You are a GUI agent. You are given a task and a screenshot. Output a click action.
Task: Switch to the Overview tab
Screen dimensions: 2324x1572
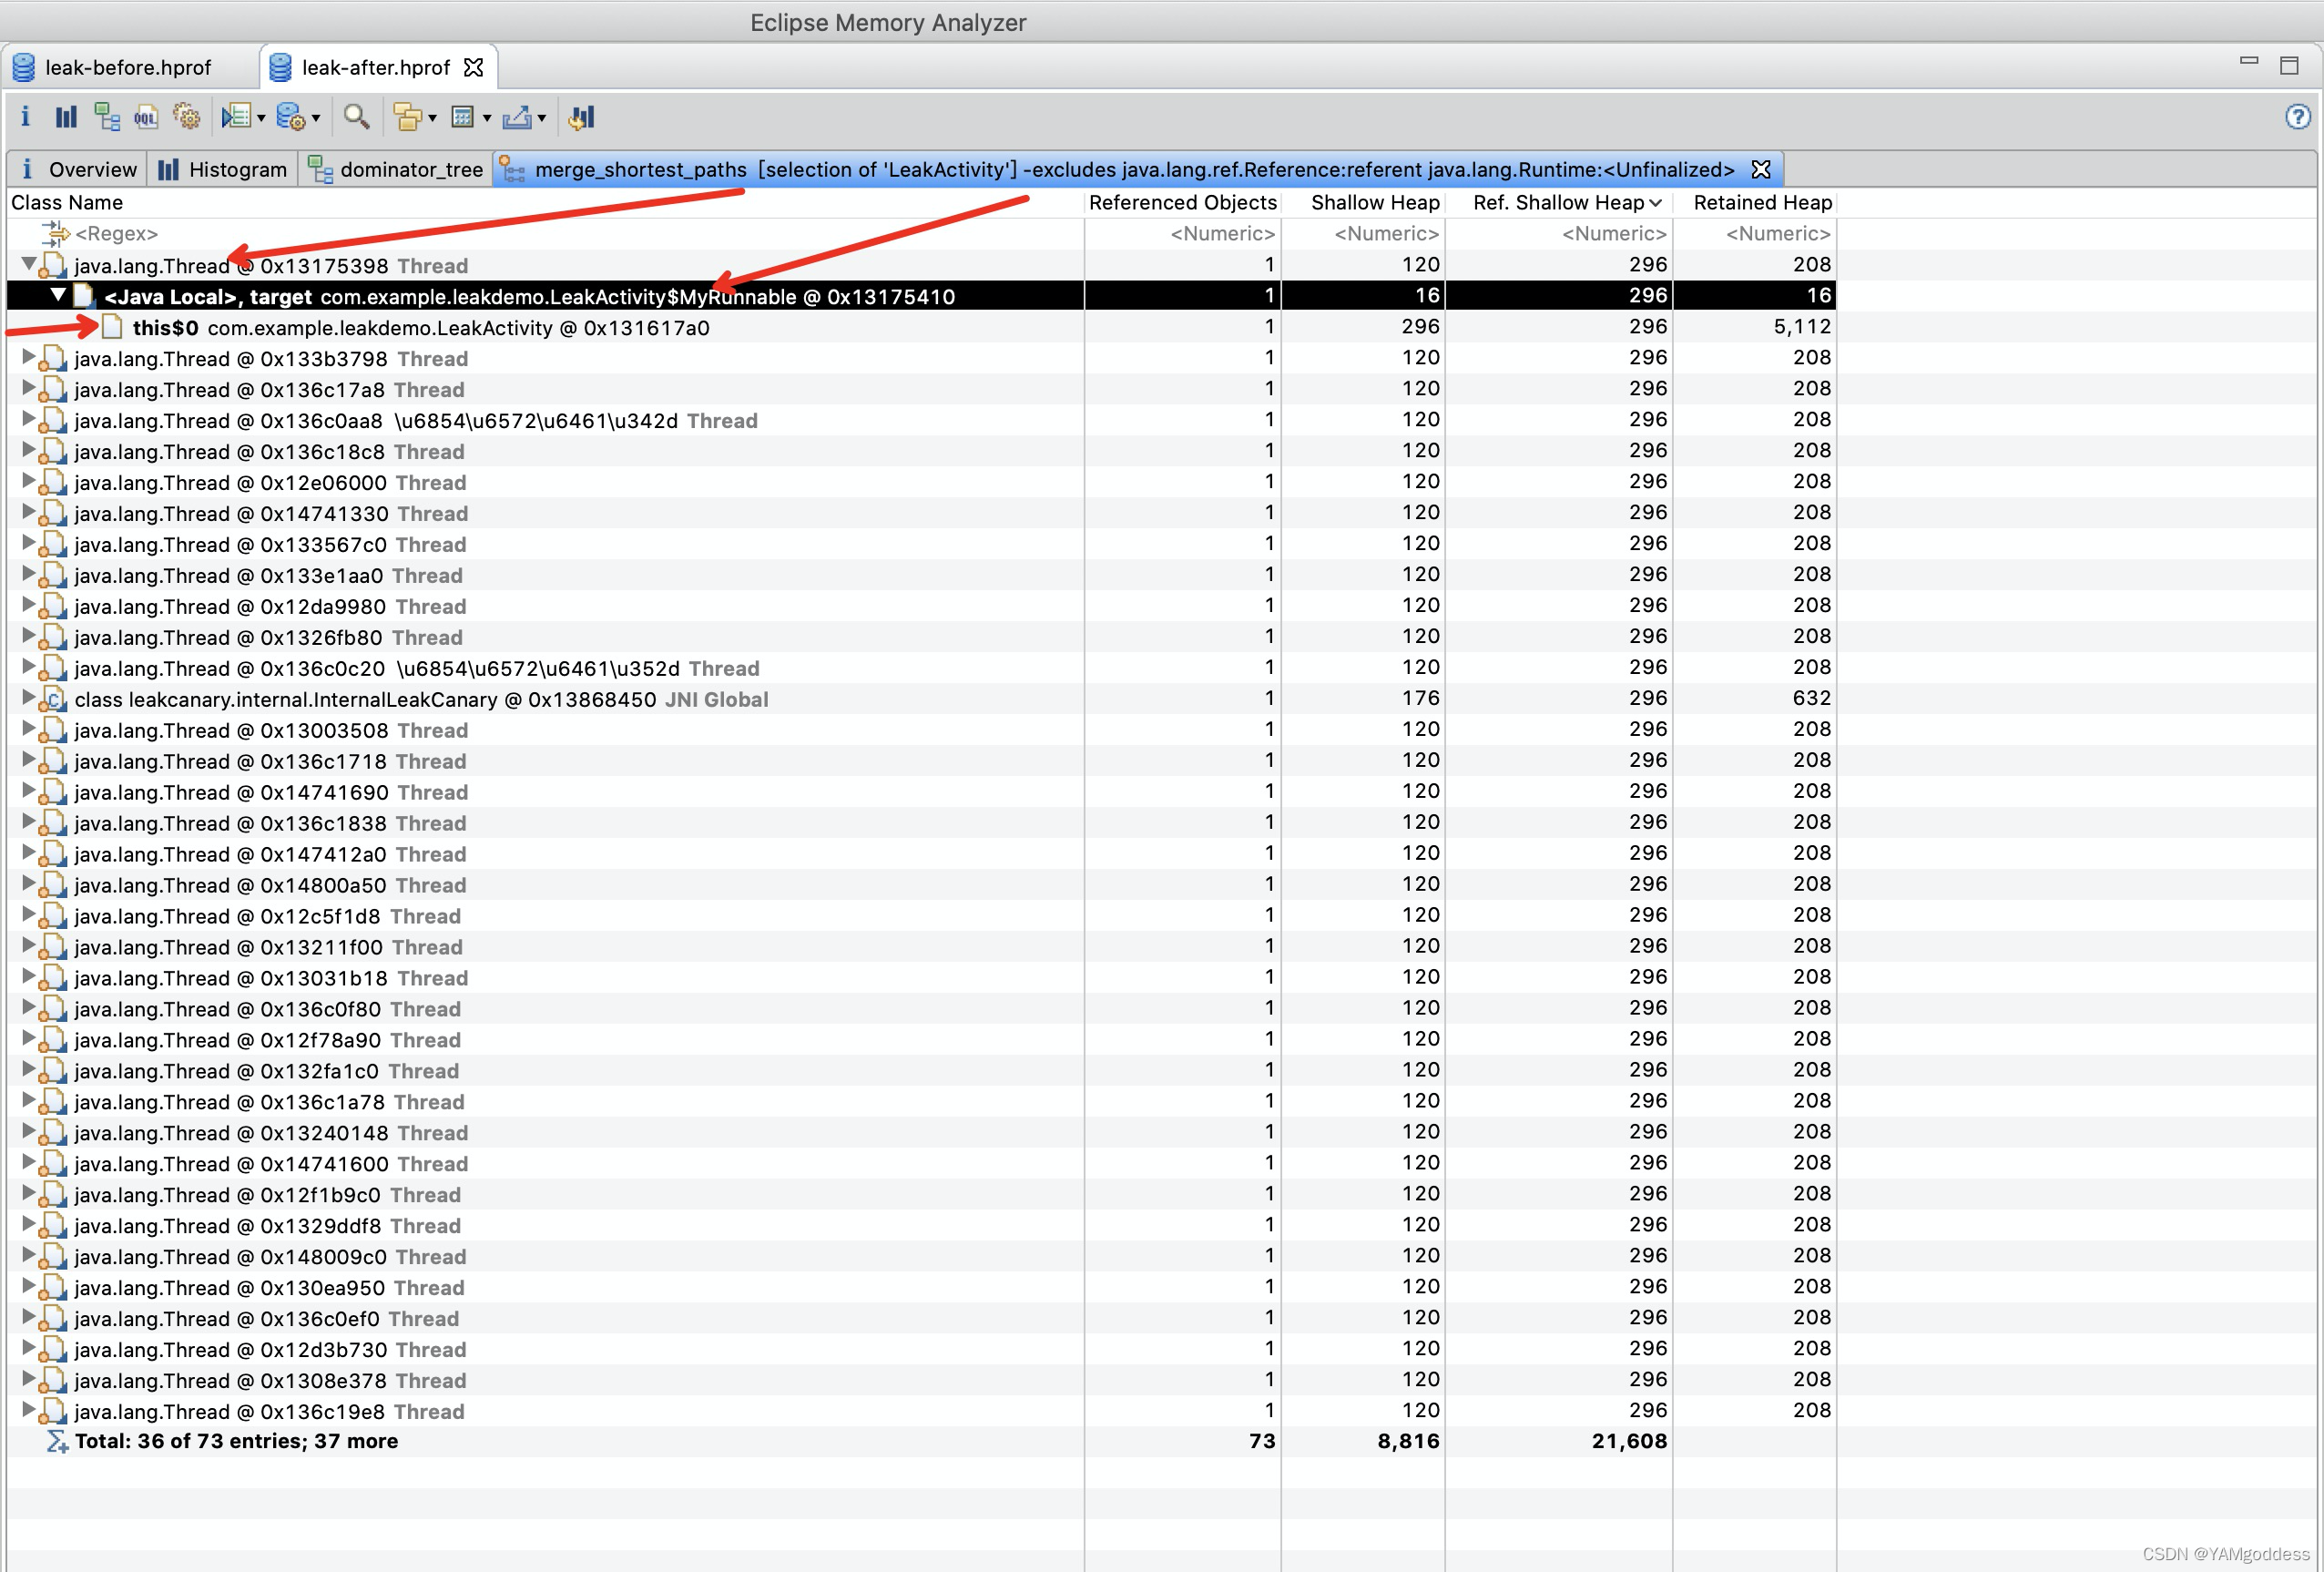(x=78, y=169)
